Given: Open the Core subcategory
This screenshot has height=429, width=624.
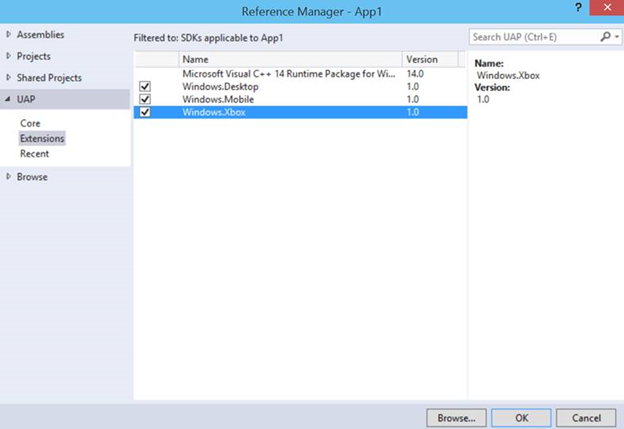Looking at the screenshot, I should (30, 123).
